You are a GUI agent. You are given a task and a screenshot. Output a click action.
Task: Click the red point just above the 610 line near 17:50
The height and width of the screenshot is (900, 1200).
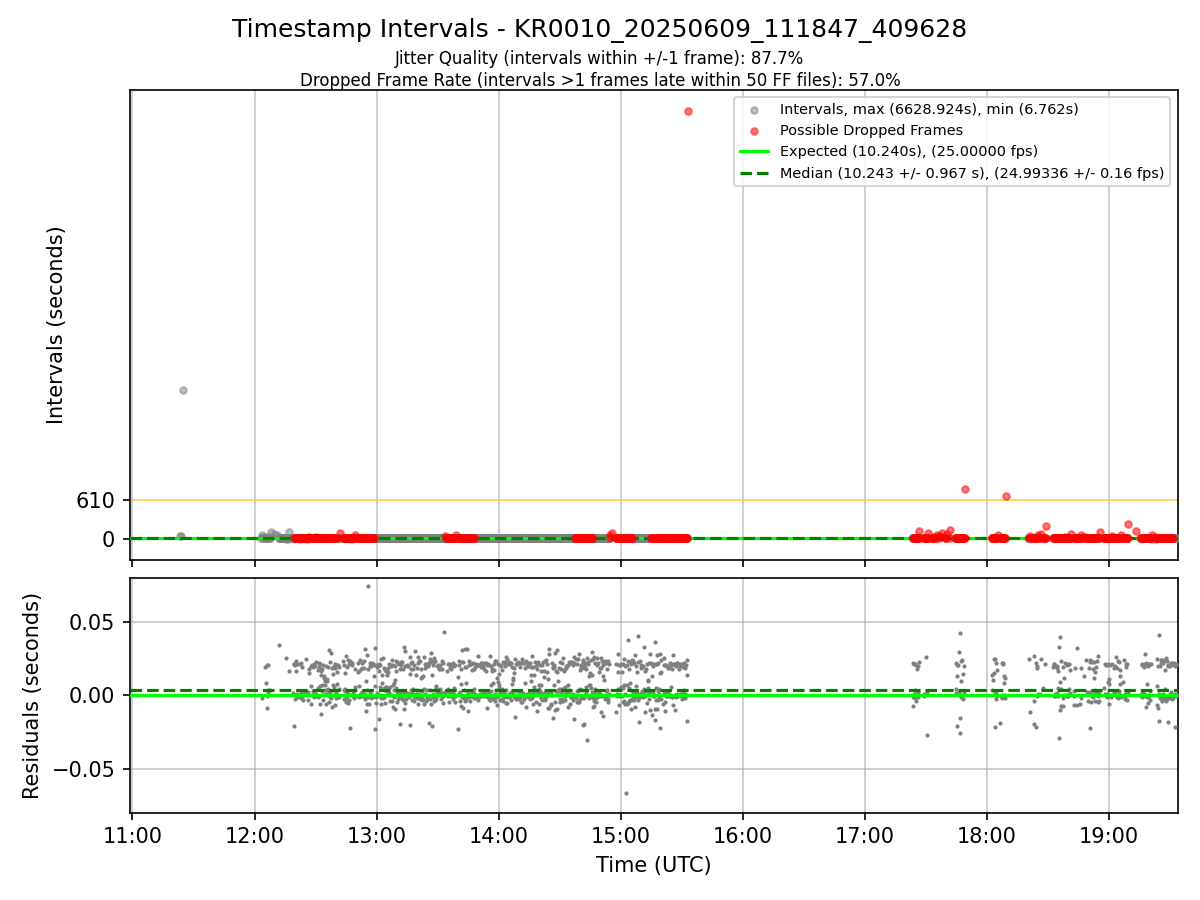pos(965,489)
